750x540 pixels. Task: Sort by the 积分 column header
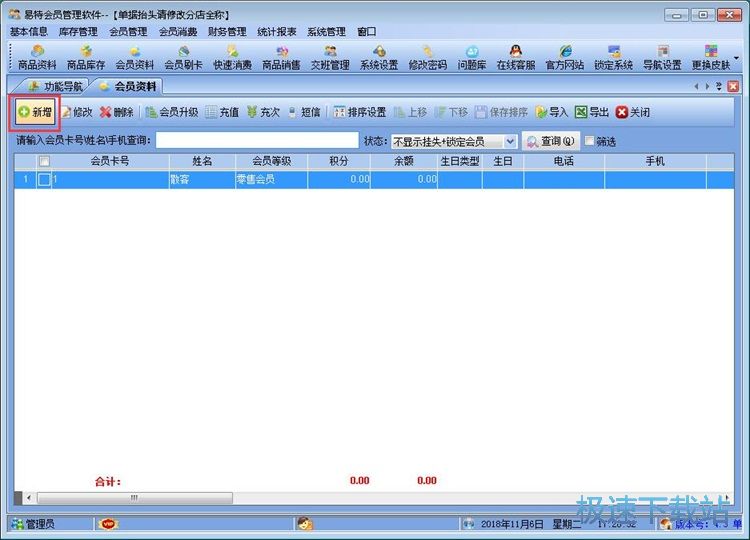click(339, 161)
